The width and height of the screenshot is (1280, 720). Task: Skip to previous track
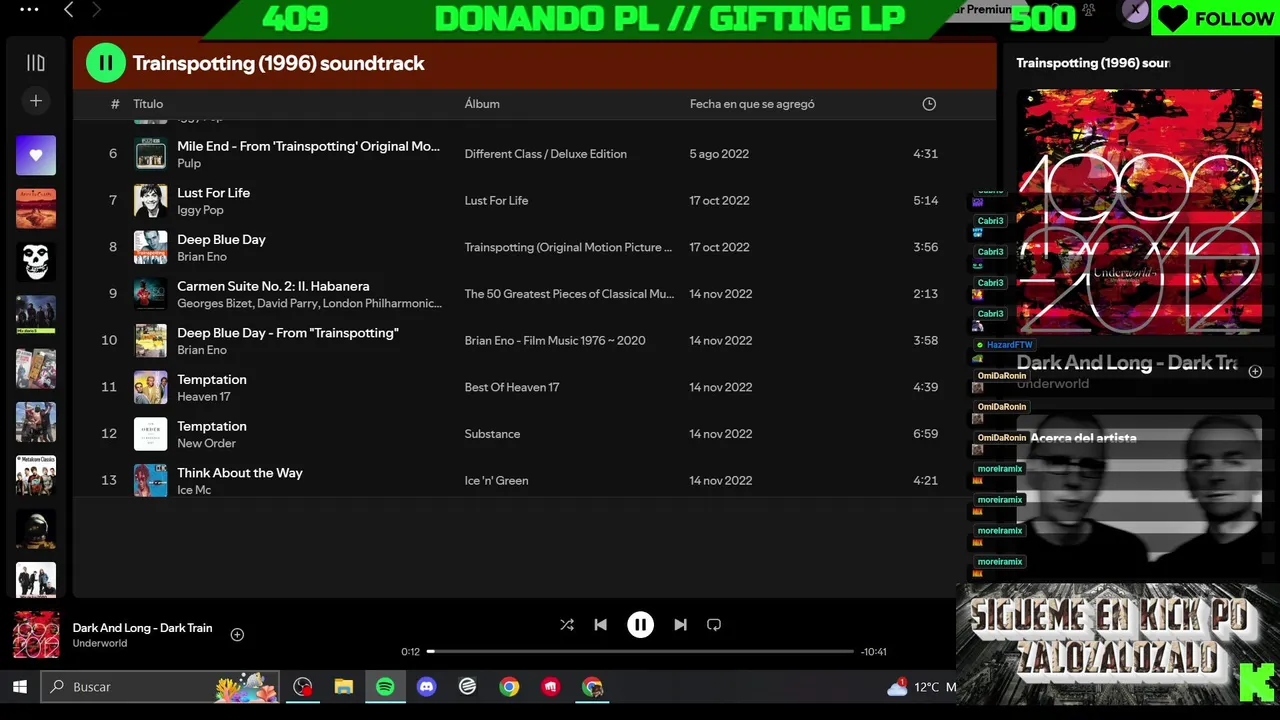(x=600, y=625)
